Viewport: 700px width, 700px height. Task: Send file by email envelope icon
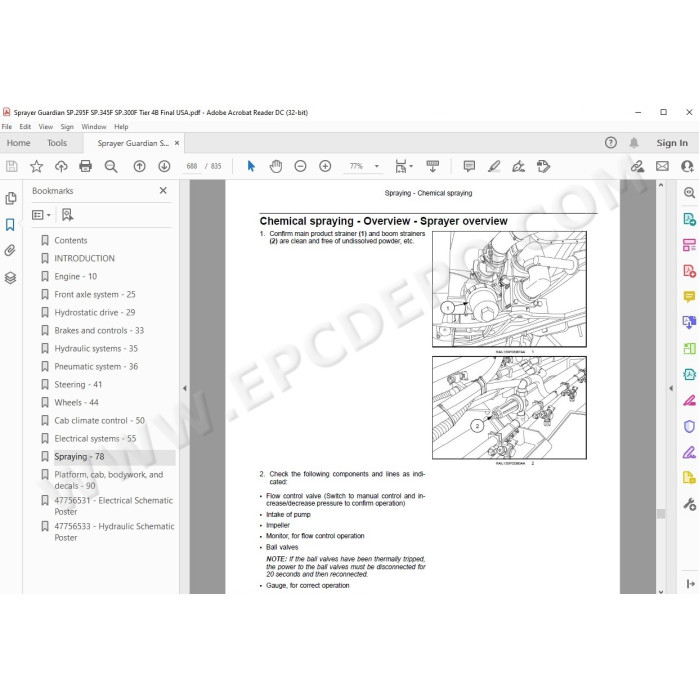coord(662,167)
